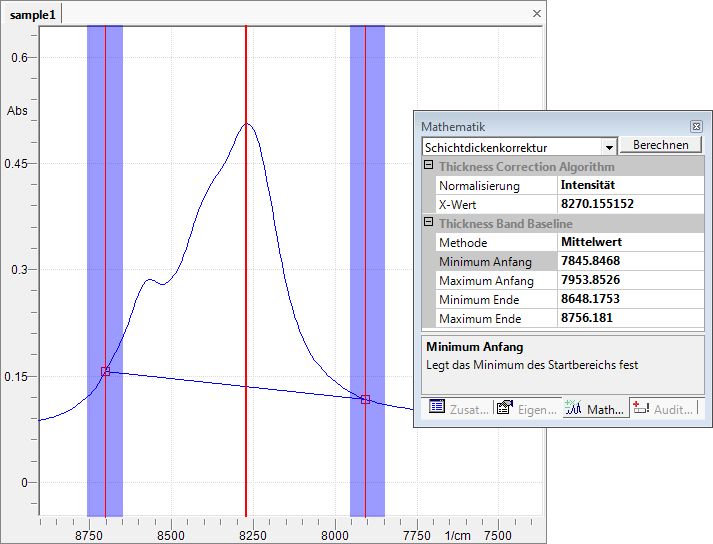Select the sample1 tab
The height and width of the screenshot is (544, 713).
pyautogui.click(x=33, y=14)
